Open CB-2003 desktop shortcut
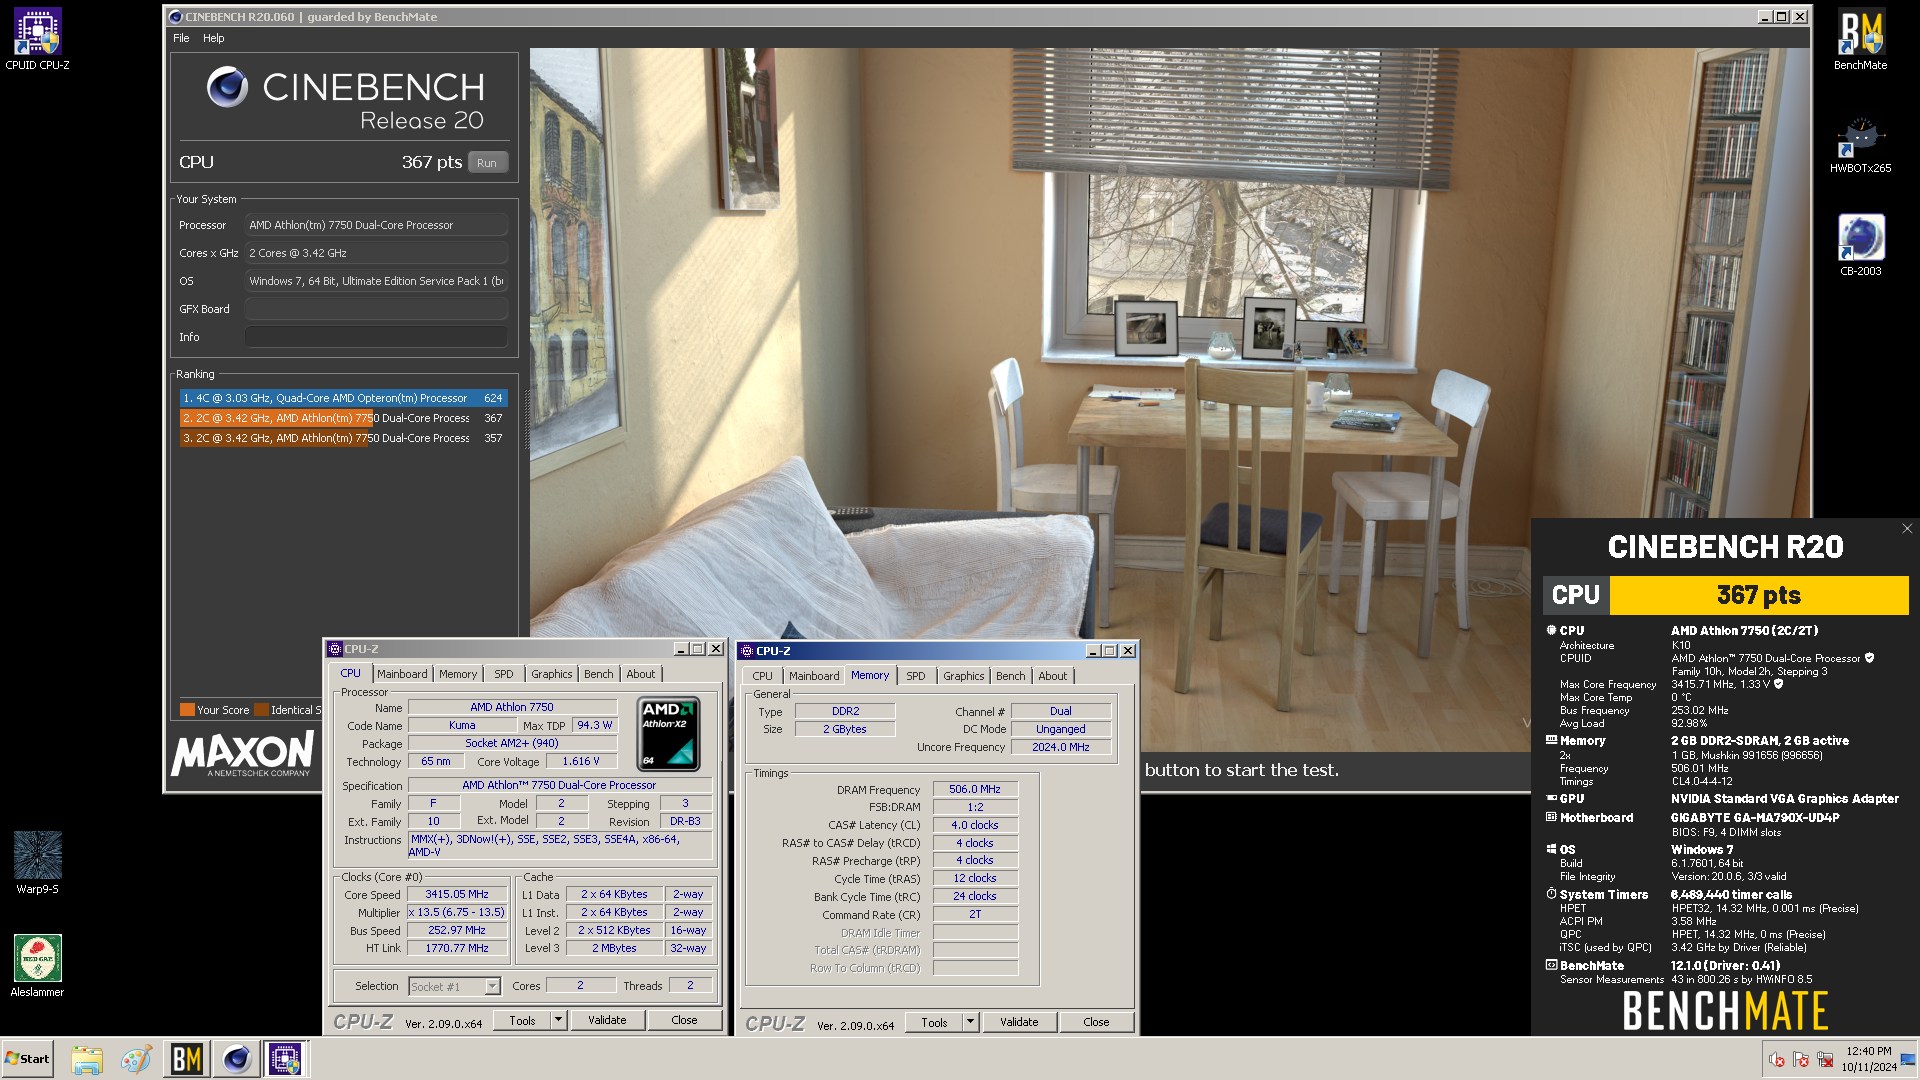This screenshot has height=1080, width=1920. click(x=1860, y=245)
